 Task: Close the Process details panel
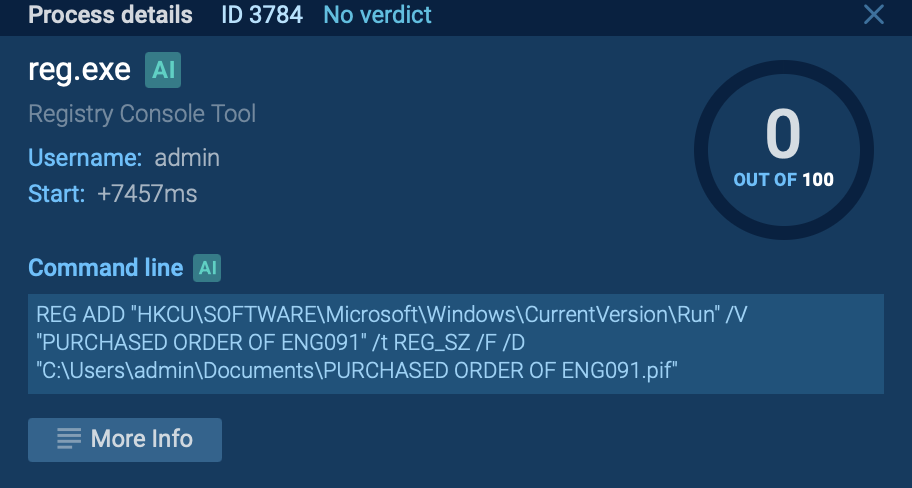874,15
